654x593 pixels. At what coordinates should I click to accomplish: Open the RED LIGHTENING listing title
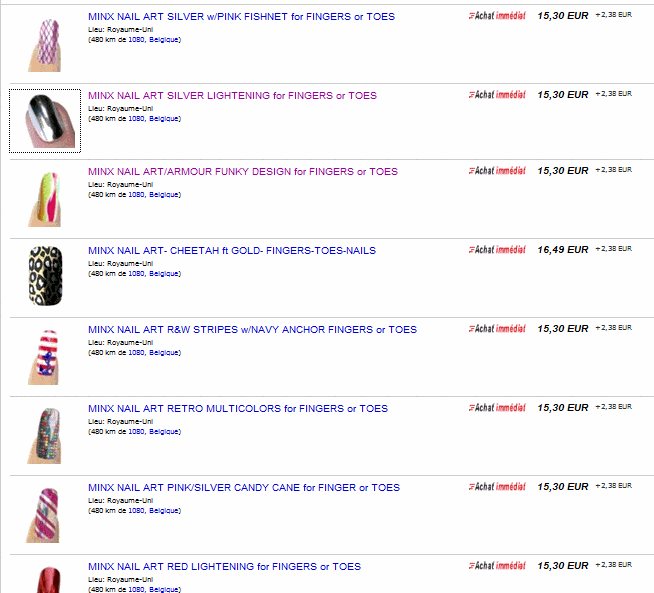pyautogui.click(x=224, y=567)
